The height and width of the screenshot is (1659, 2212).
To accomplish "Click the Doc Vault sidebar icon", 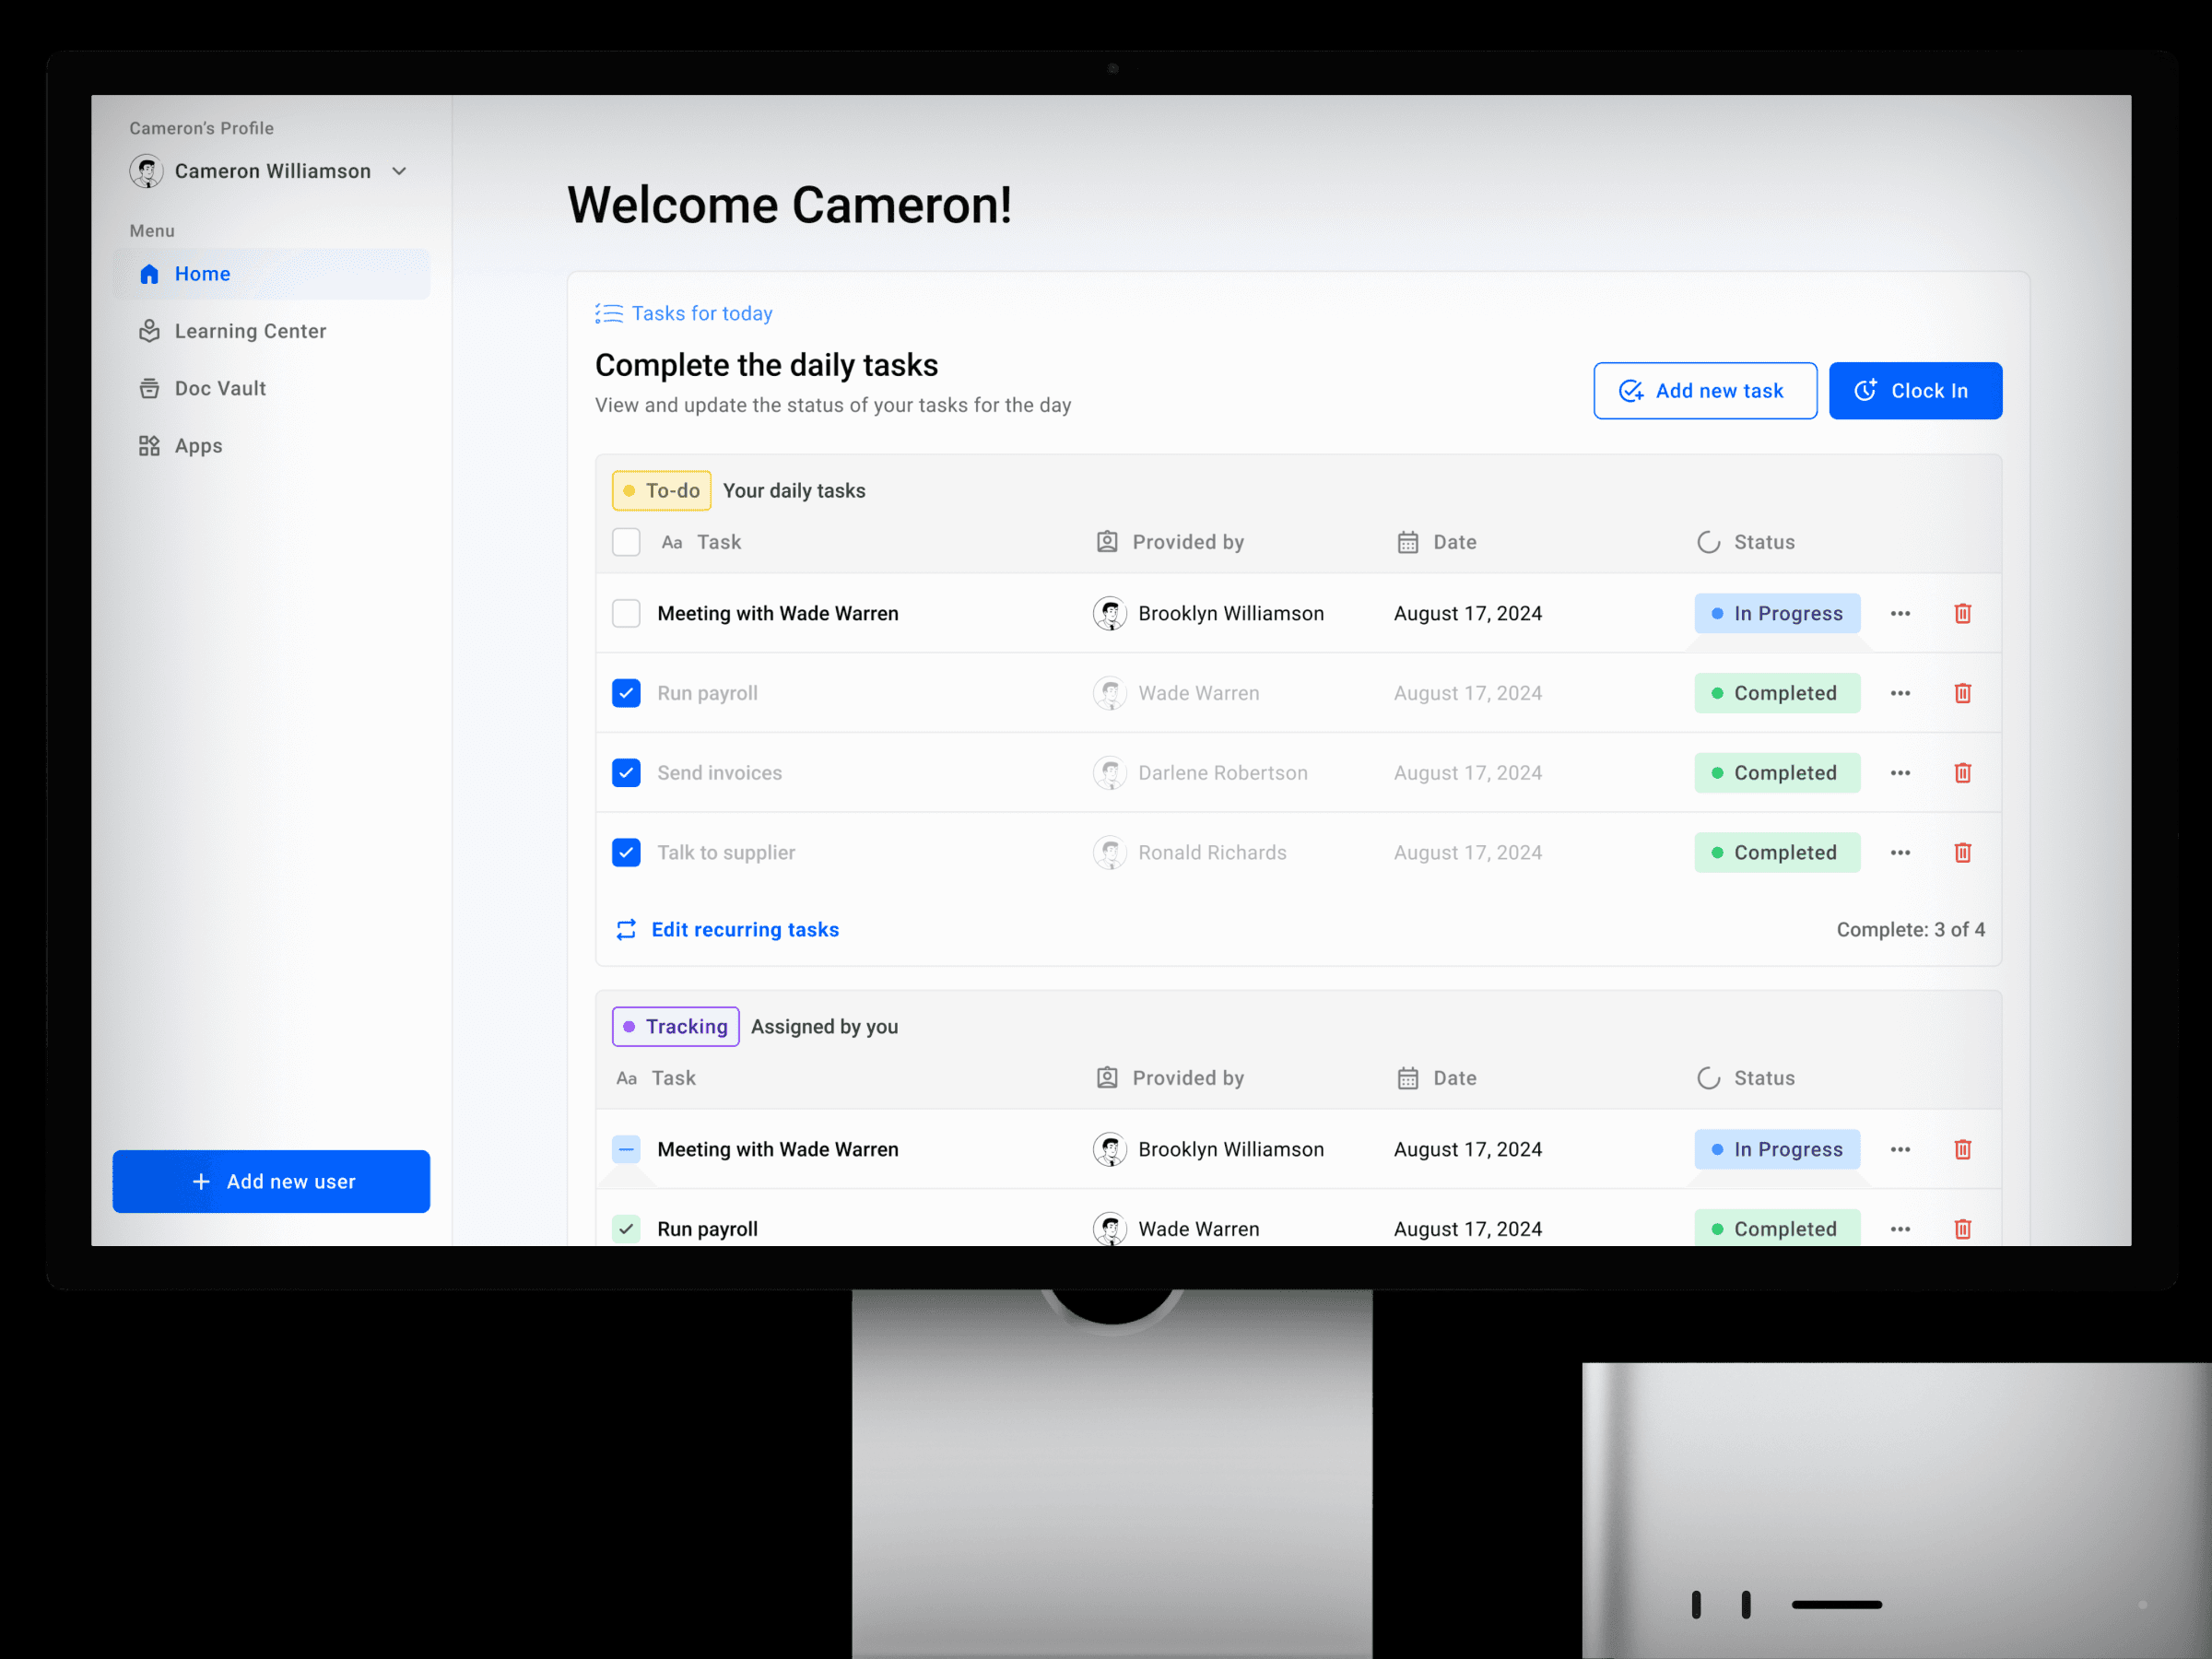I will [149, 388].
